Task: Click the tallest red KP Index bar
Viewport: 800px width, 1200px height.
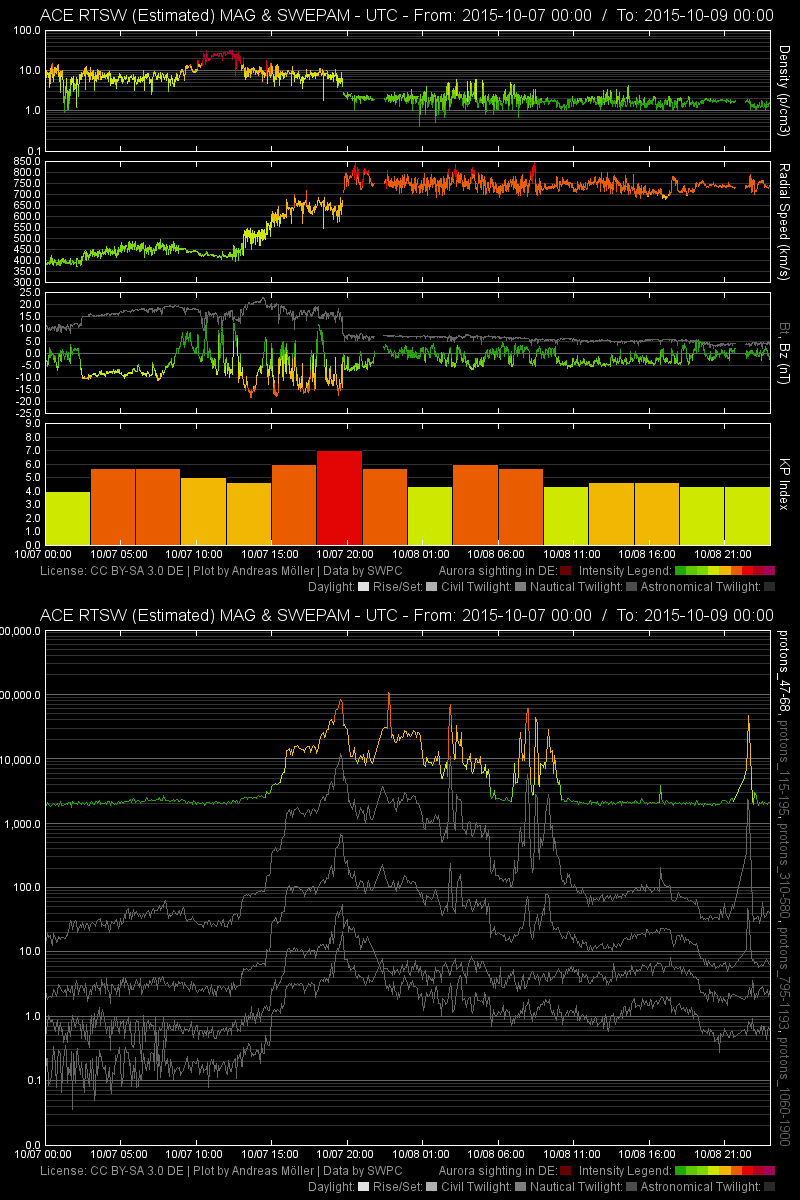Action: 339,498
